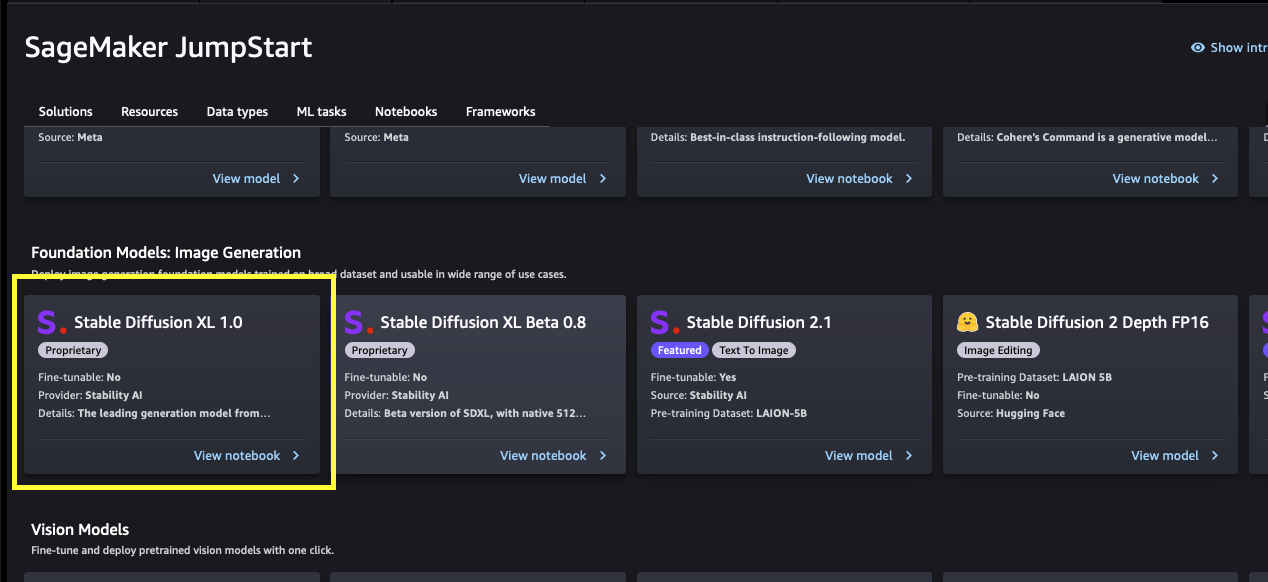1268x582 pixels.
Task: Click the Vision Models heading
Action: [80, 530]
